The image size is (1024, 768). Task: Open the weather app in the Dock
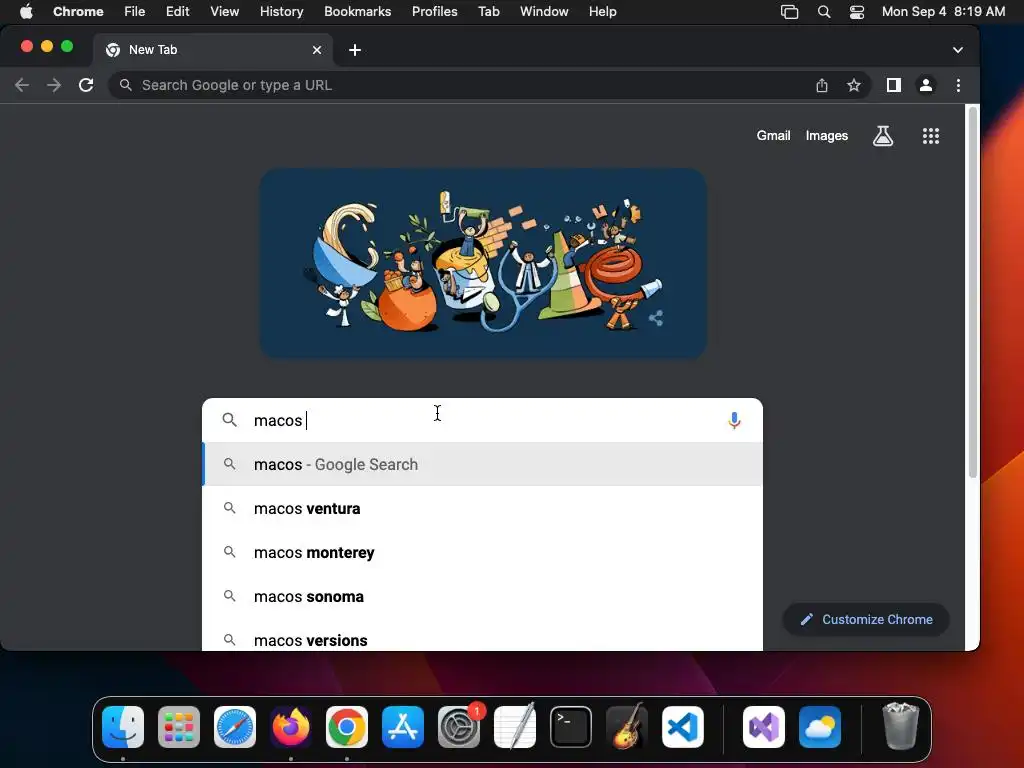(x=820, y=727)
